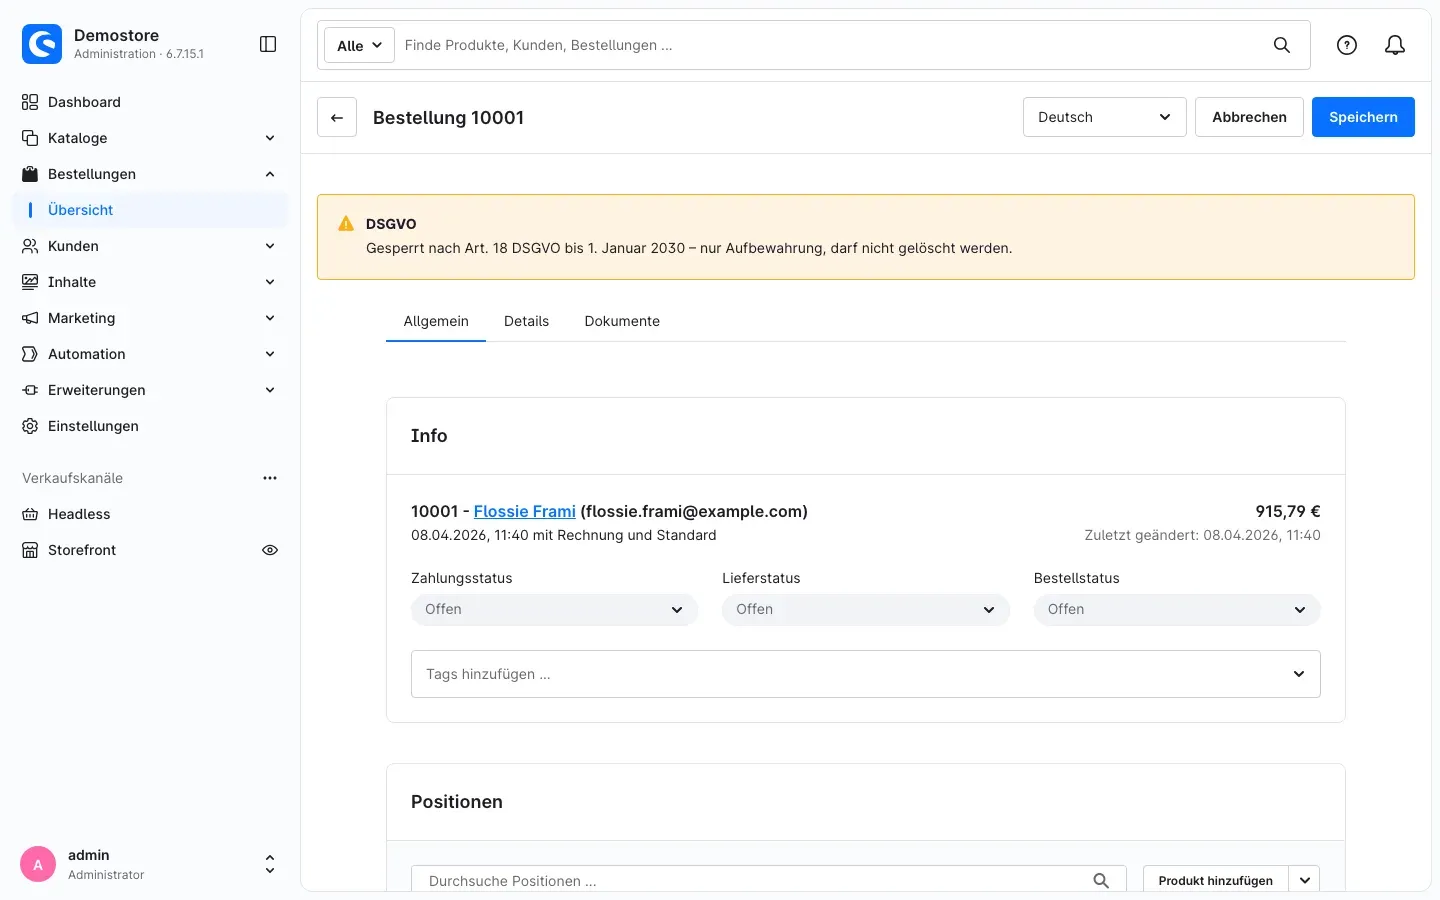The width and height of the screenshot is (1440, 900).
Task: Expand the admin user menu
Action: 270,864
